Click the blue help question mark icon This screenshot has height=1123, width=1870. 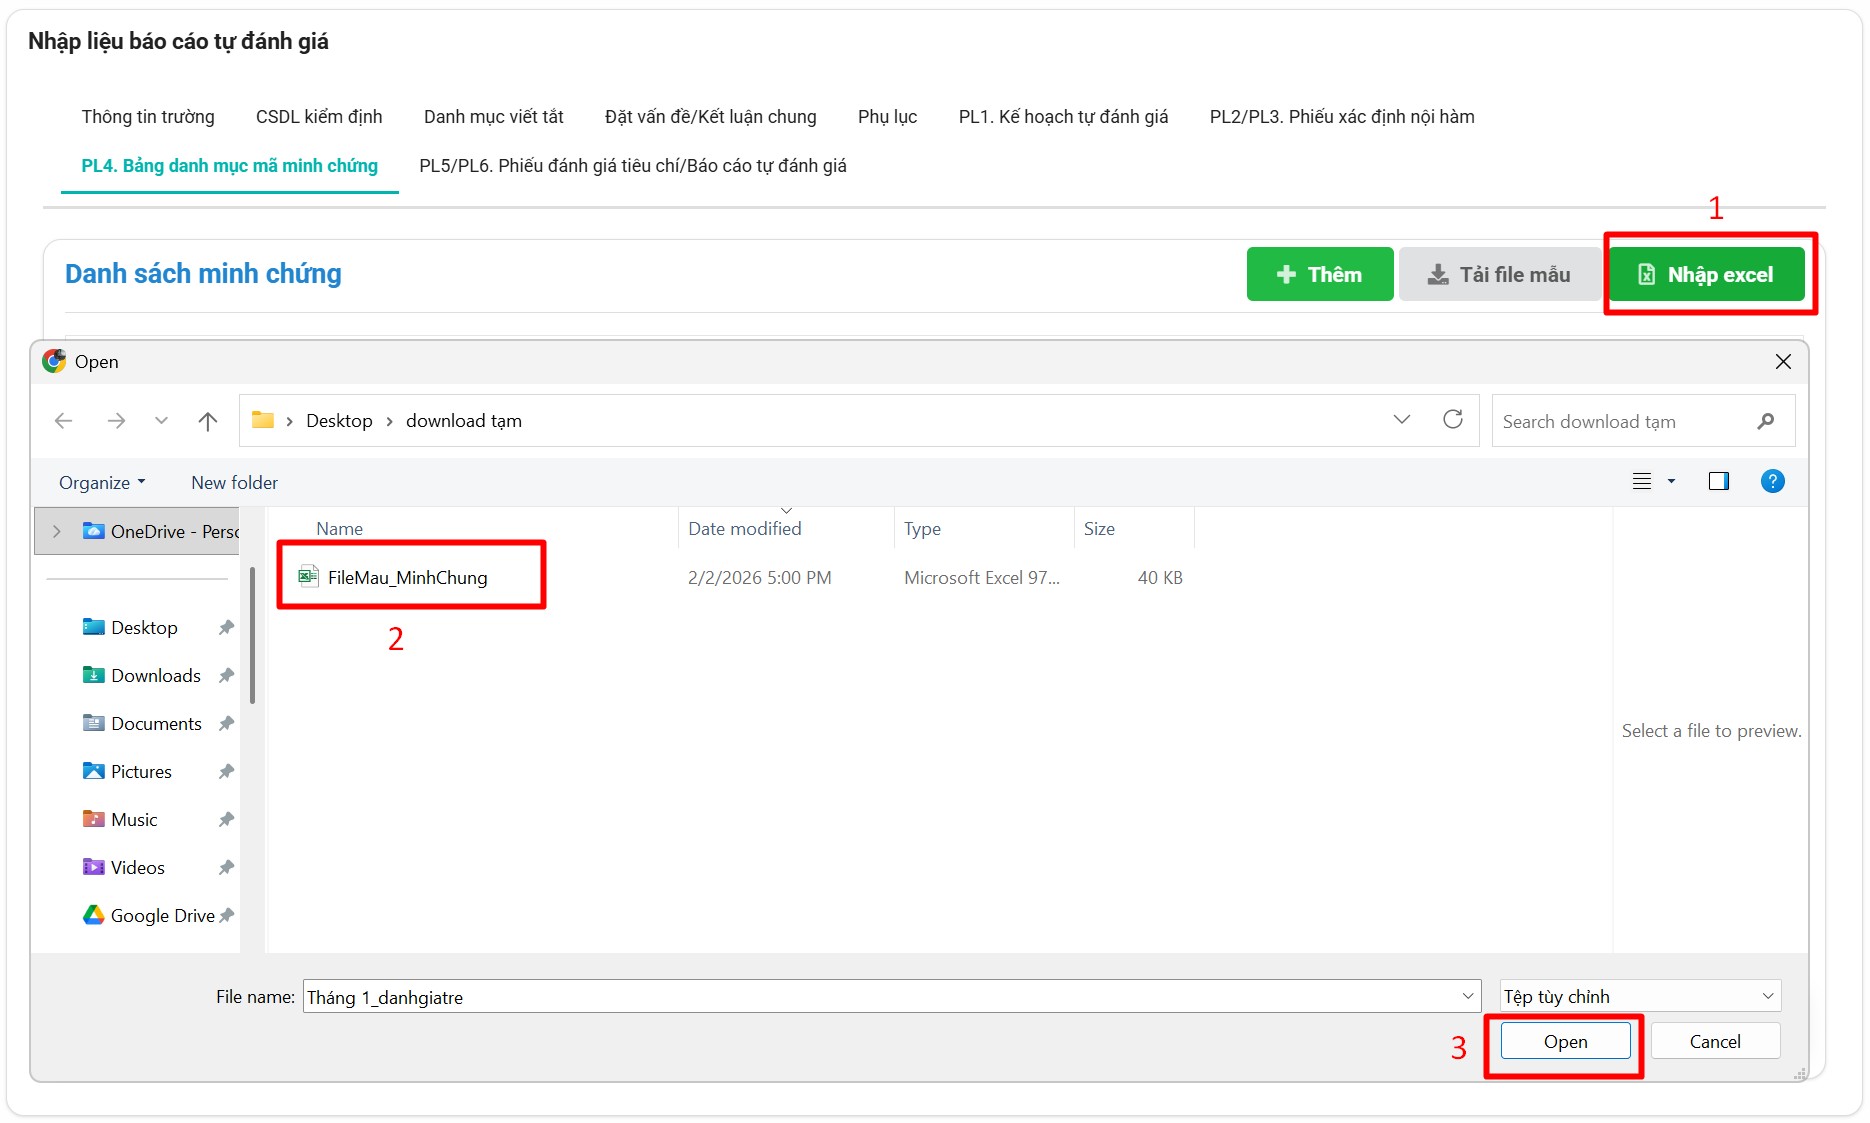pos(1772,482)
